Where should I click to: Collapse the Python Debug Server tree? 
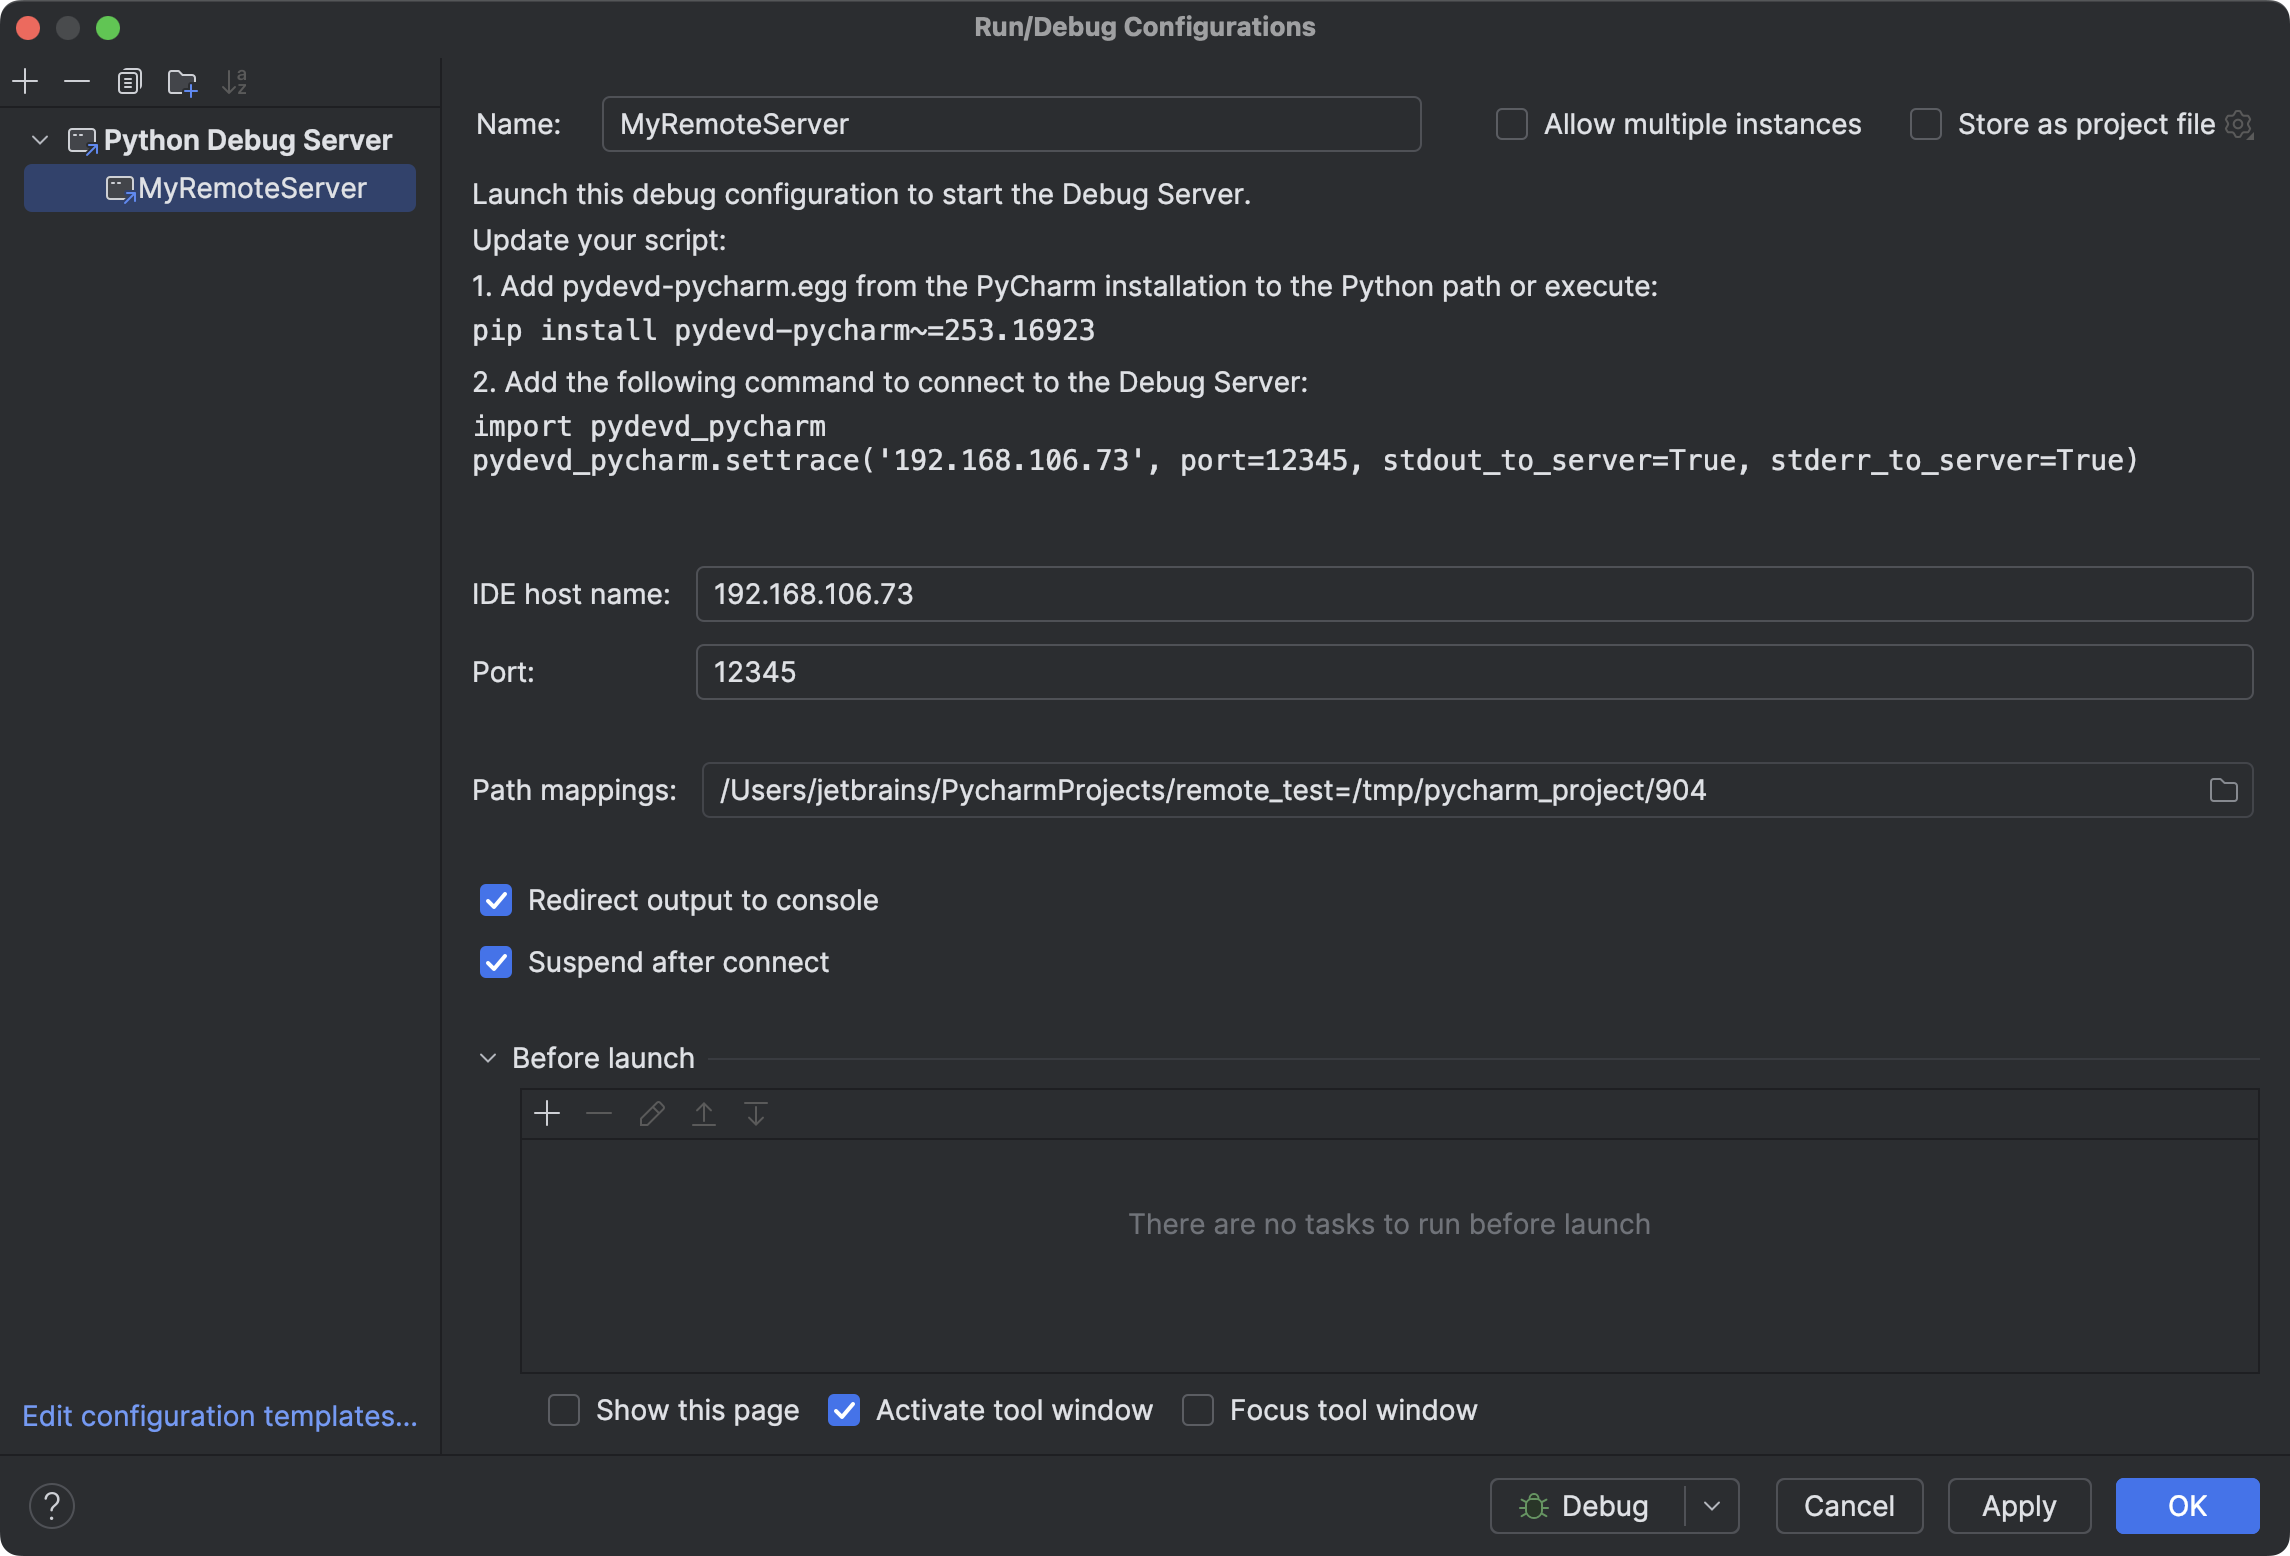coord(39,139)
